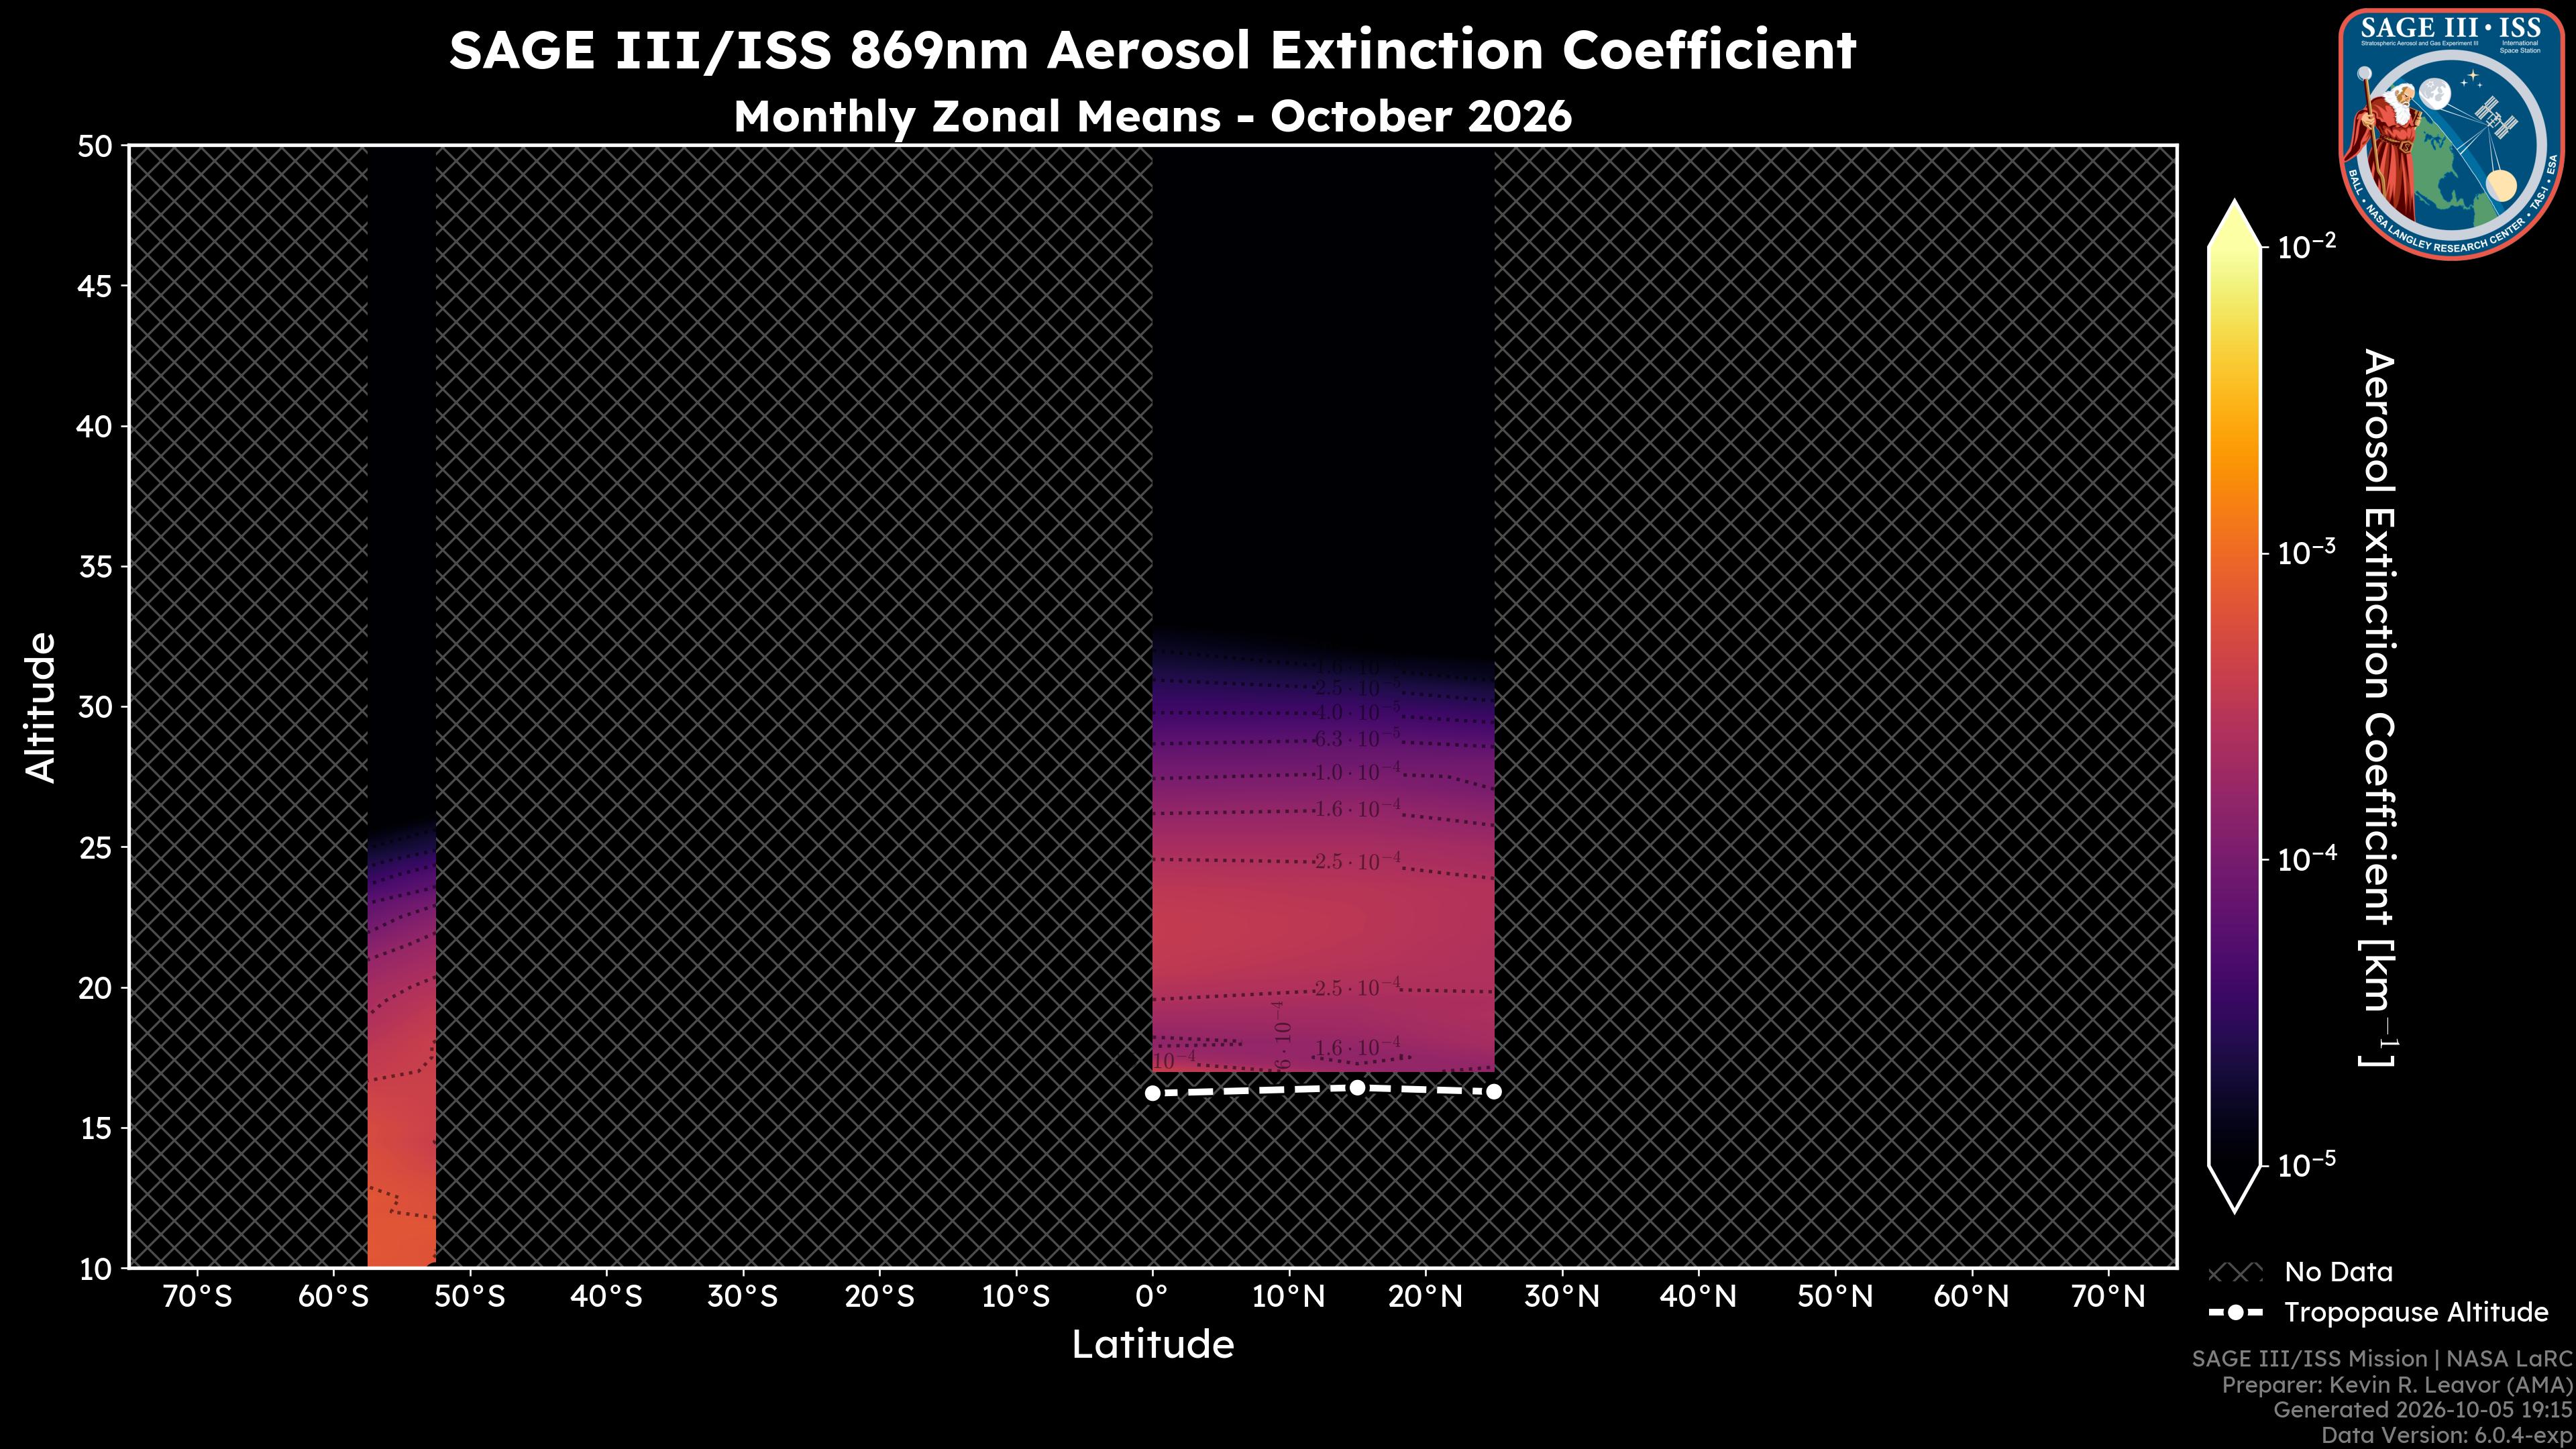
Task: Click the Tropopause Altitude legend line marker
Action: pos(2235,1312)
